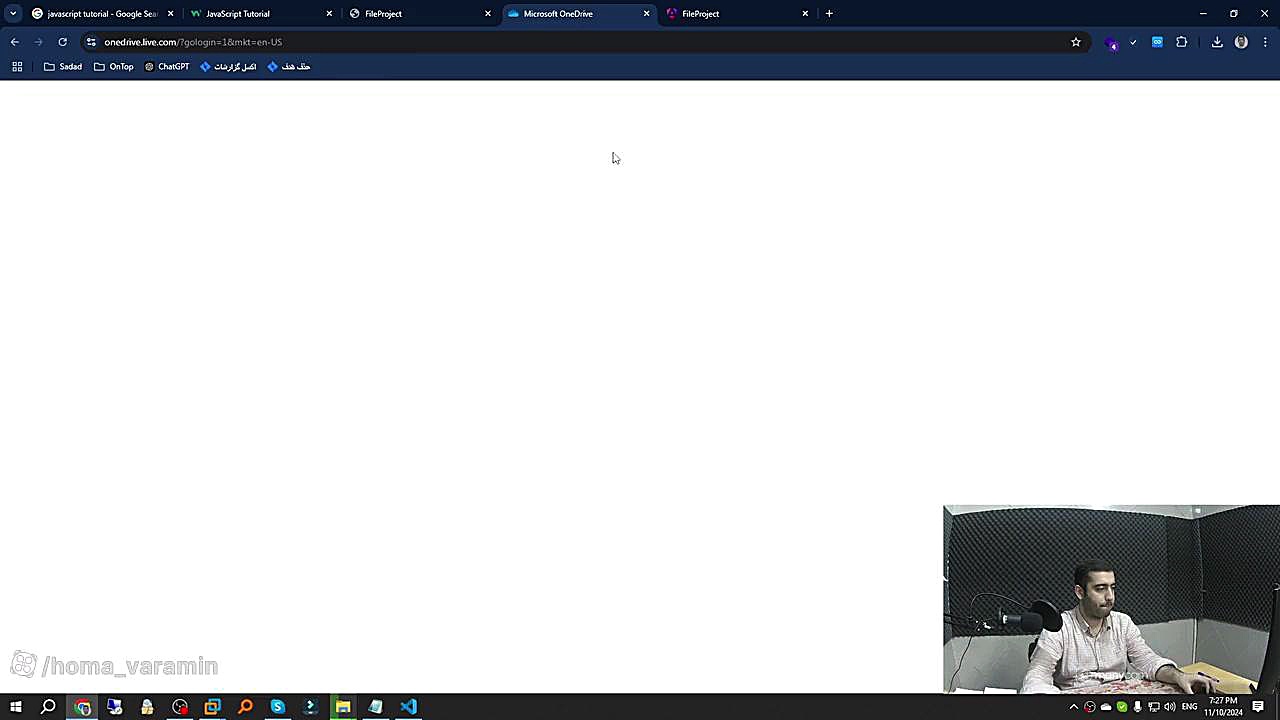
Task: Open the last blue-diamond bookmark
Action: point(289,67)
